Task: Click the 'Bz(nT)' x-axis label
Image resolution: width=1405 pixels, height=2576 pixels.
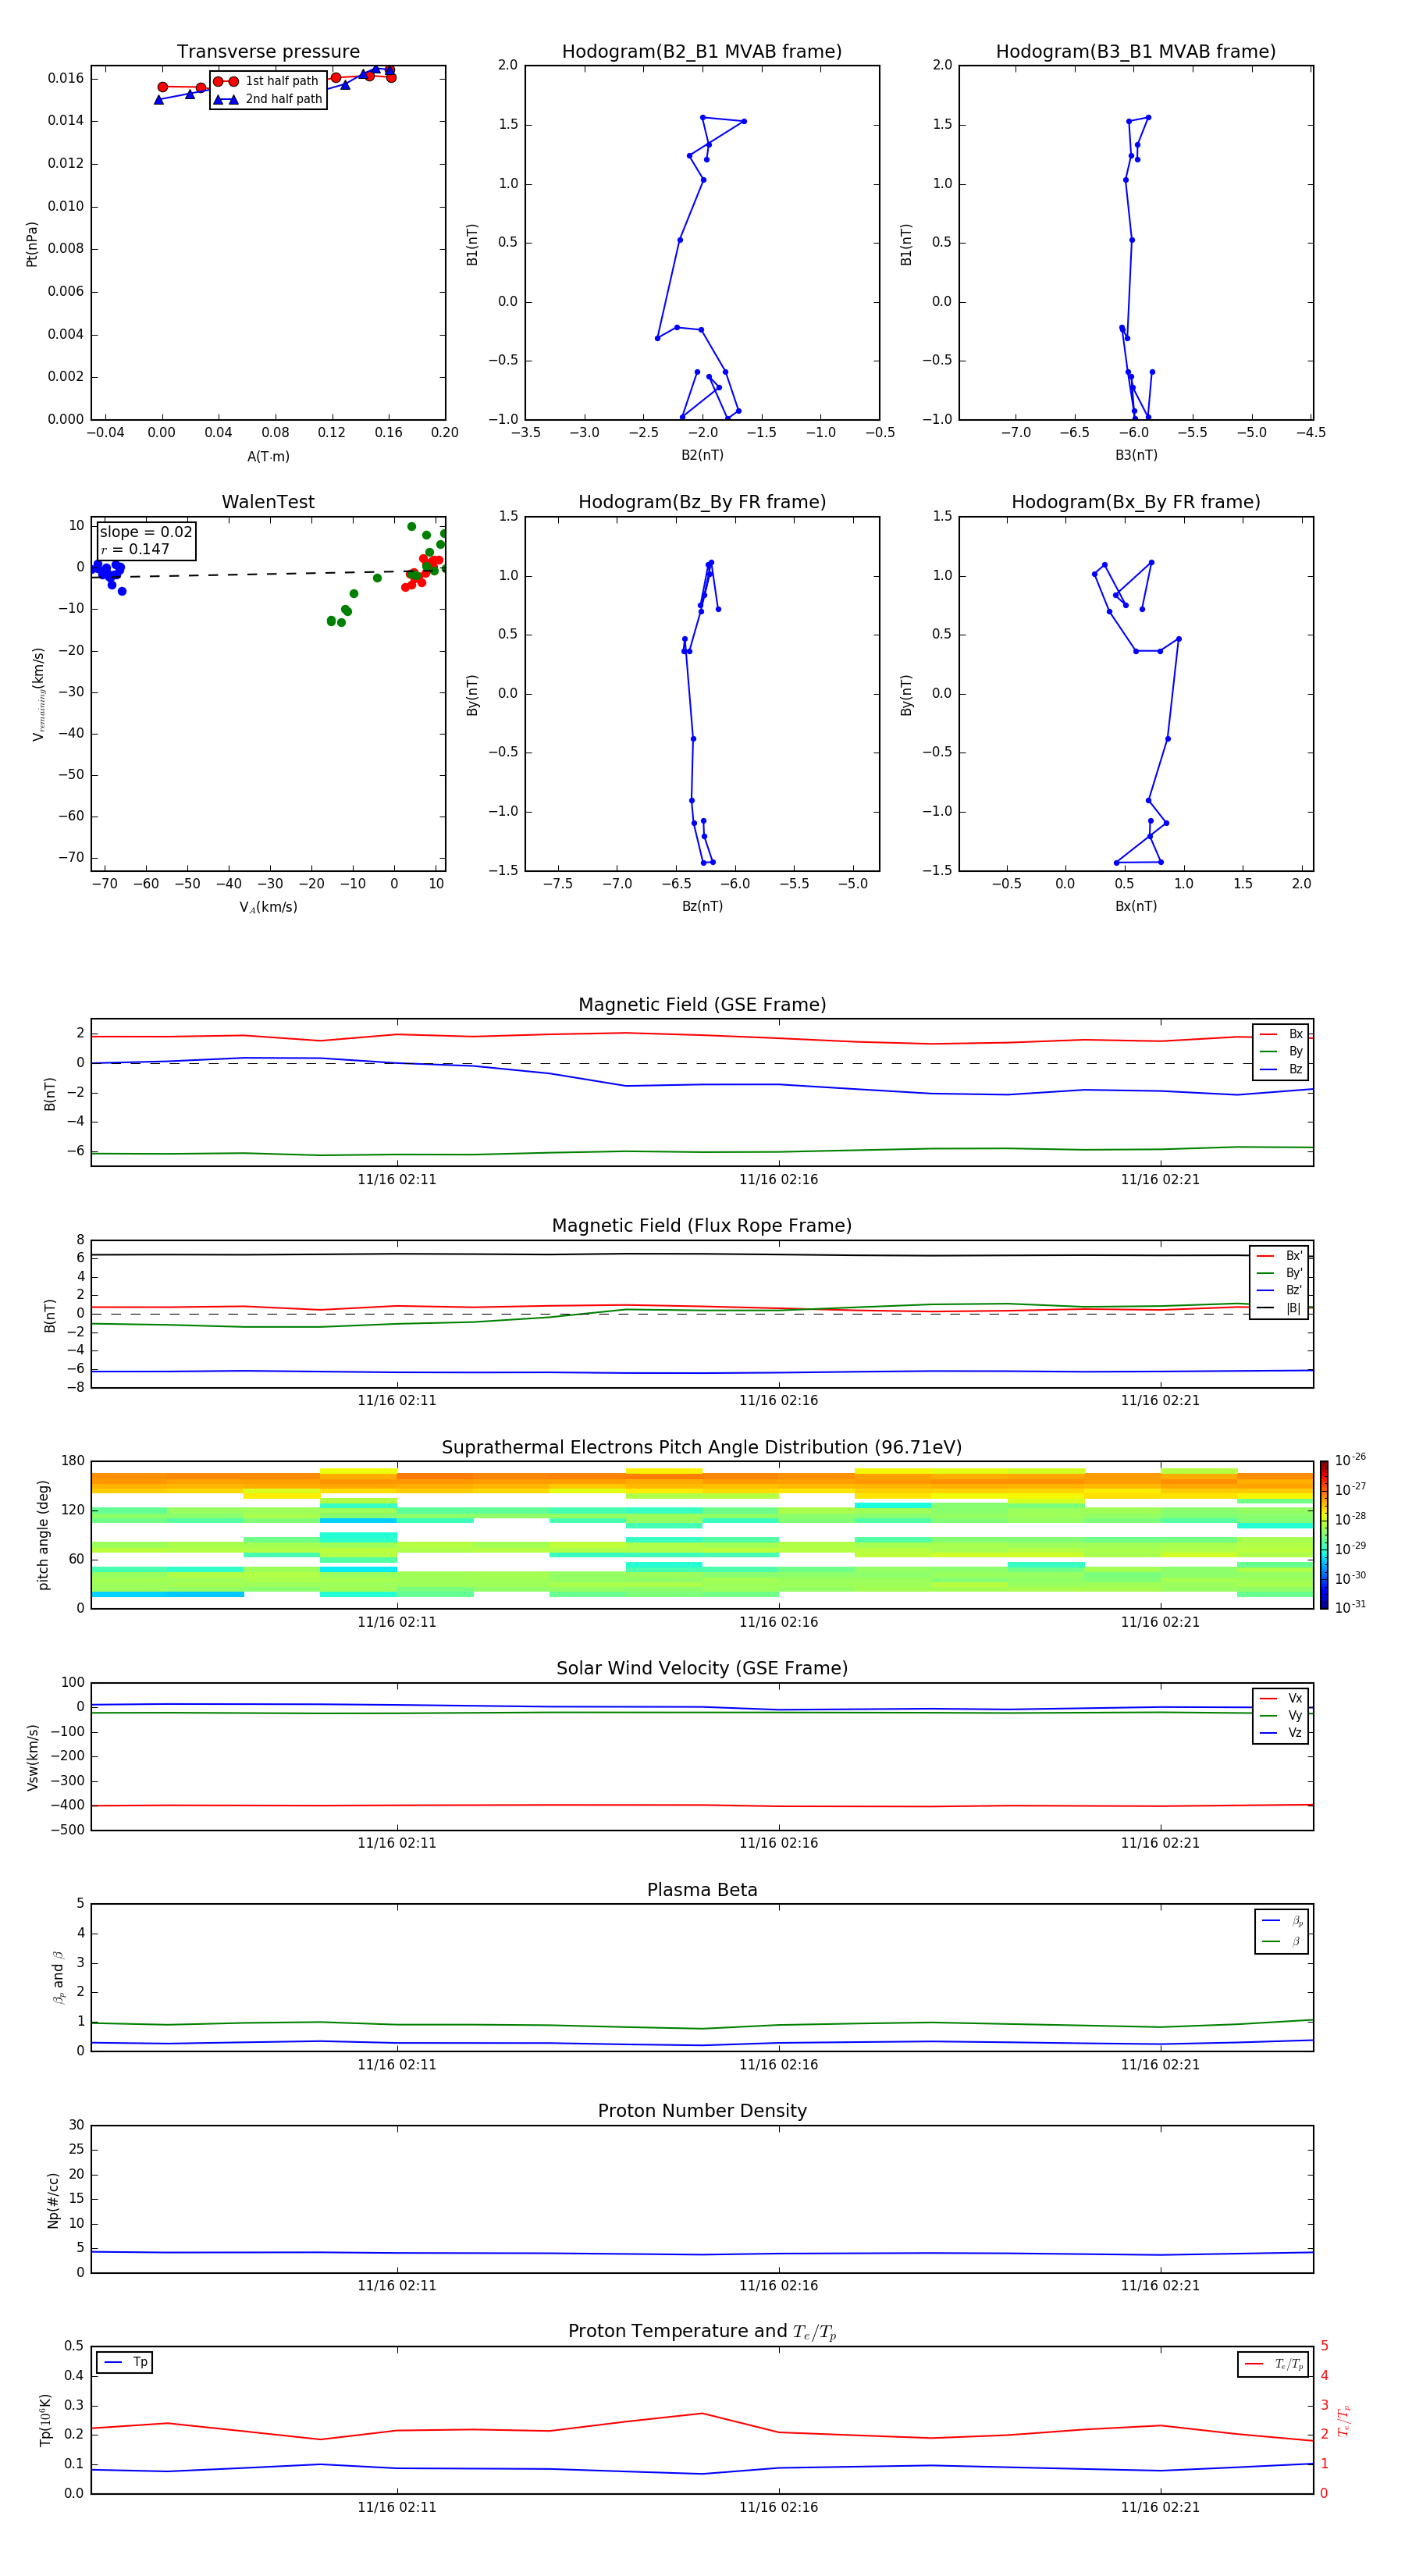Action: [x=702, y=906]
